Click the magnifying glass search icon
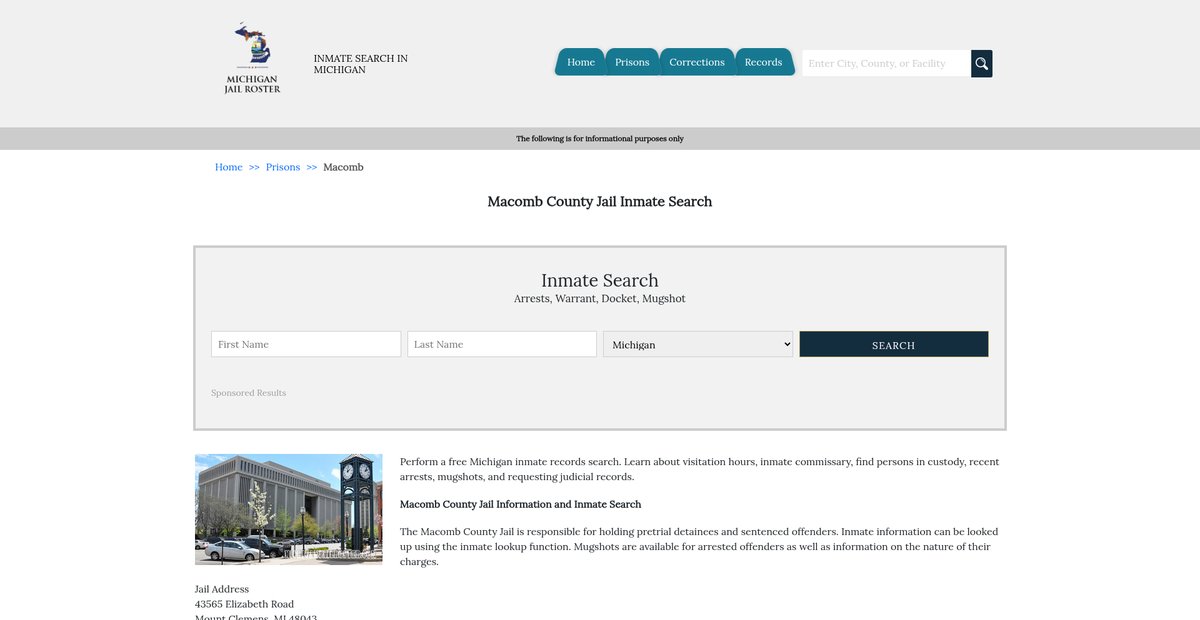Screen dimensions: 1200x620 [x=981, y=63]
